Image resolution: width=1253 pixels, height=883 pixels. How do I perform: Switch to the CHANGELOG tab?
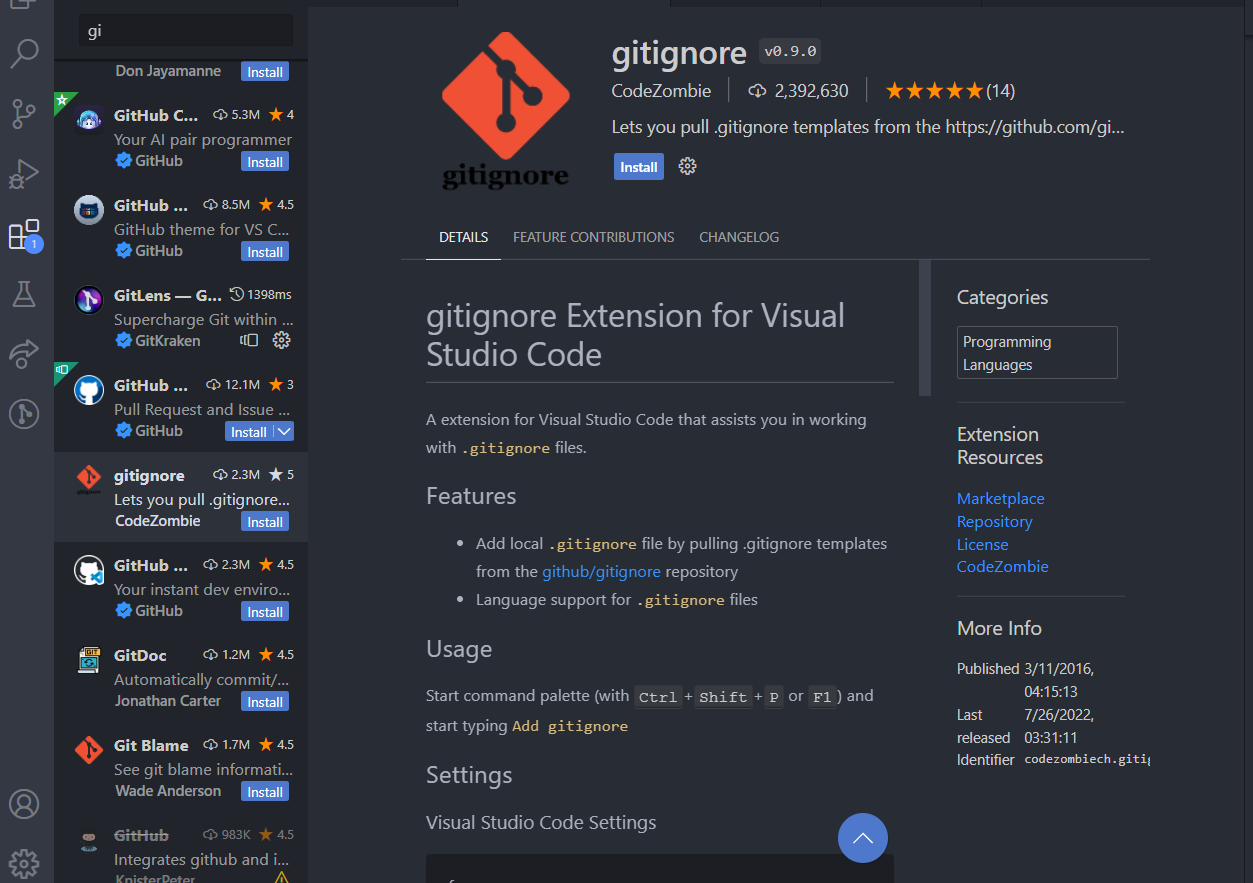click(739, 237)
